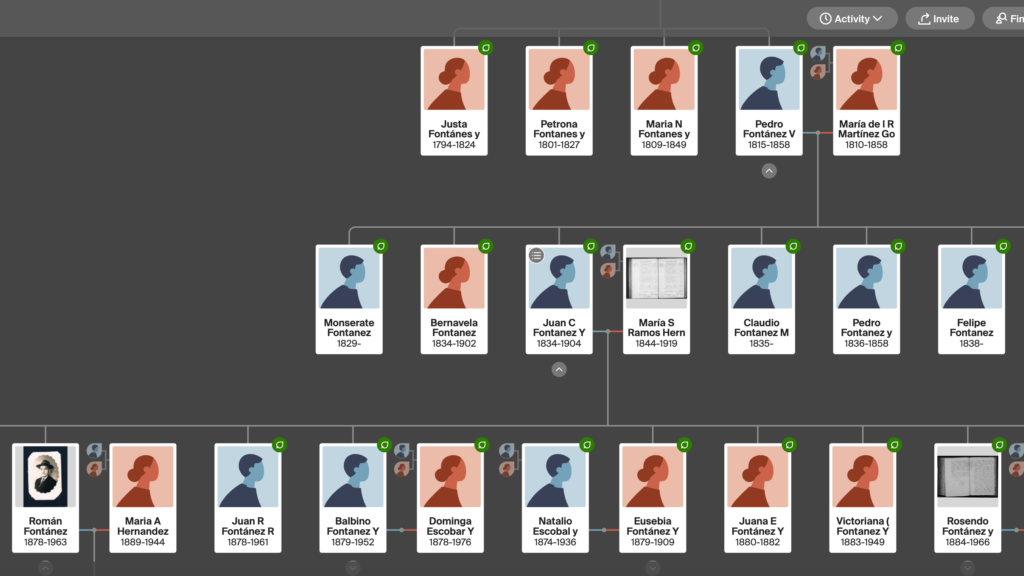Click the green leaf hint on María S Ramos
This screenshot has width=1024, height=576.
click(688, 246)
